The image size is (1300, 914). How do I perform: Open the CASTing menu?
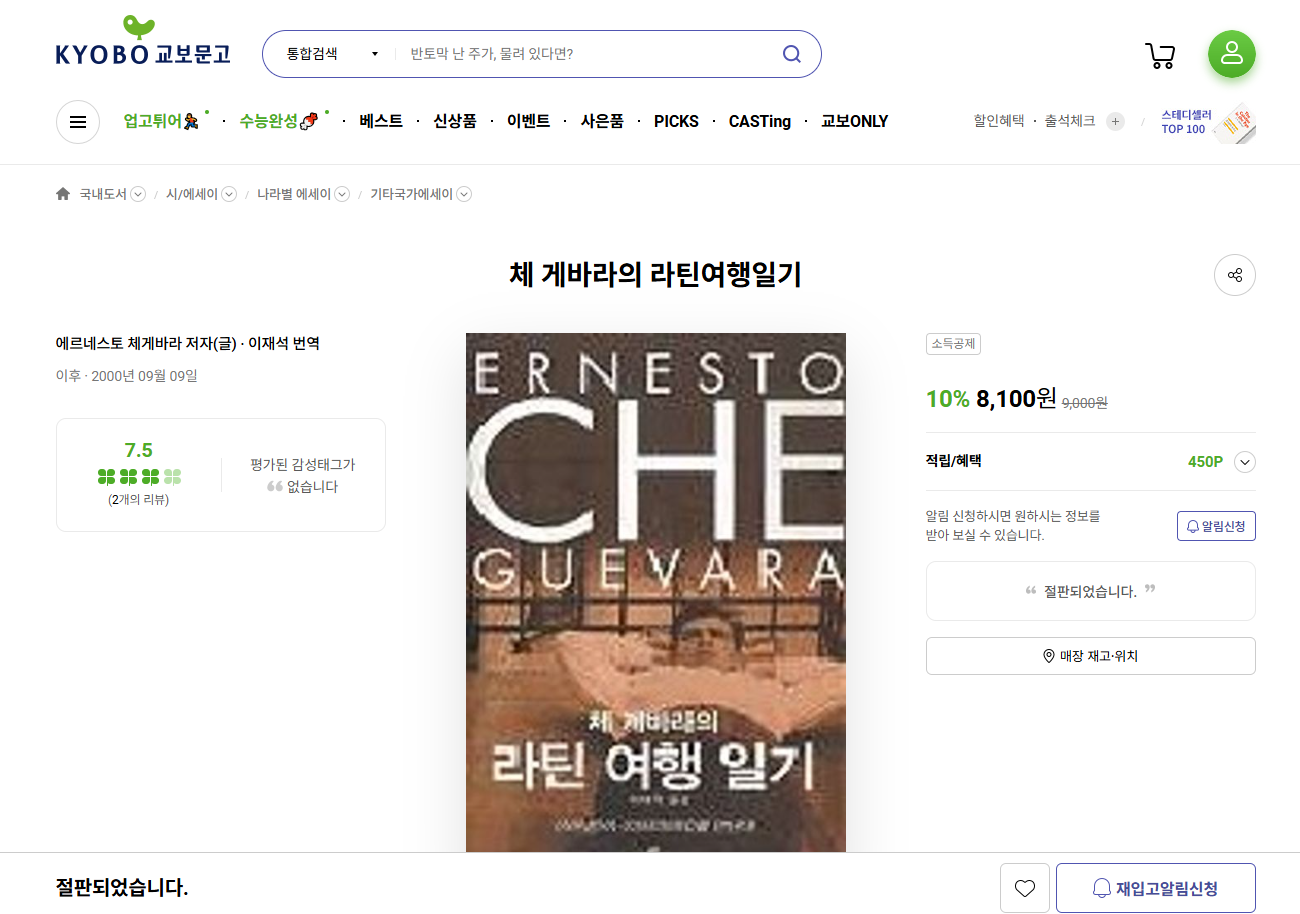(x=760, y=121)
